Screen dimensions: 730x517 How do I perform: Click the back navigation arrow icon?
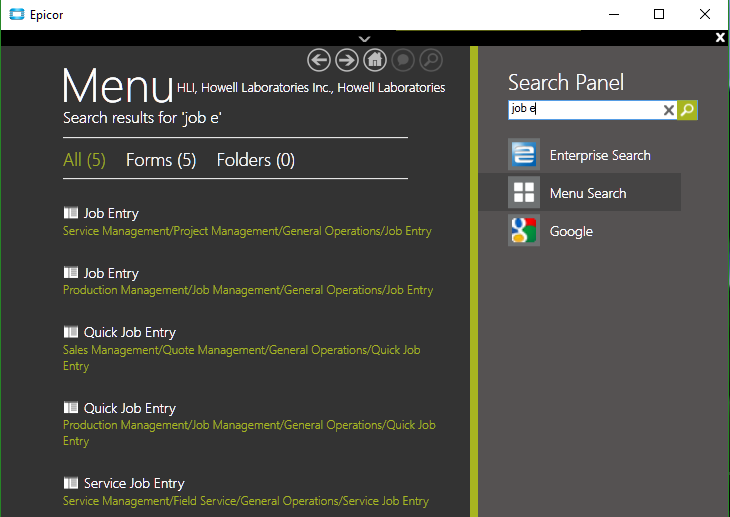point(319,60)
